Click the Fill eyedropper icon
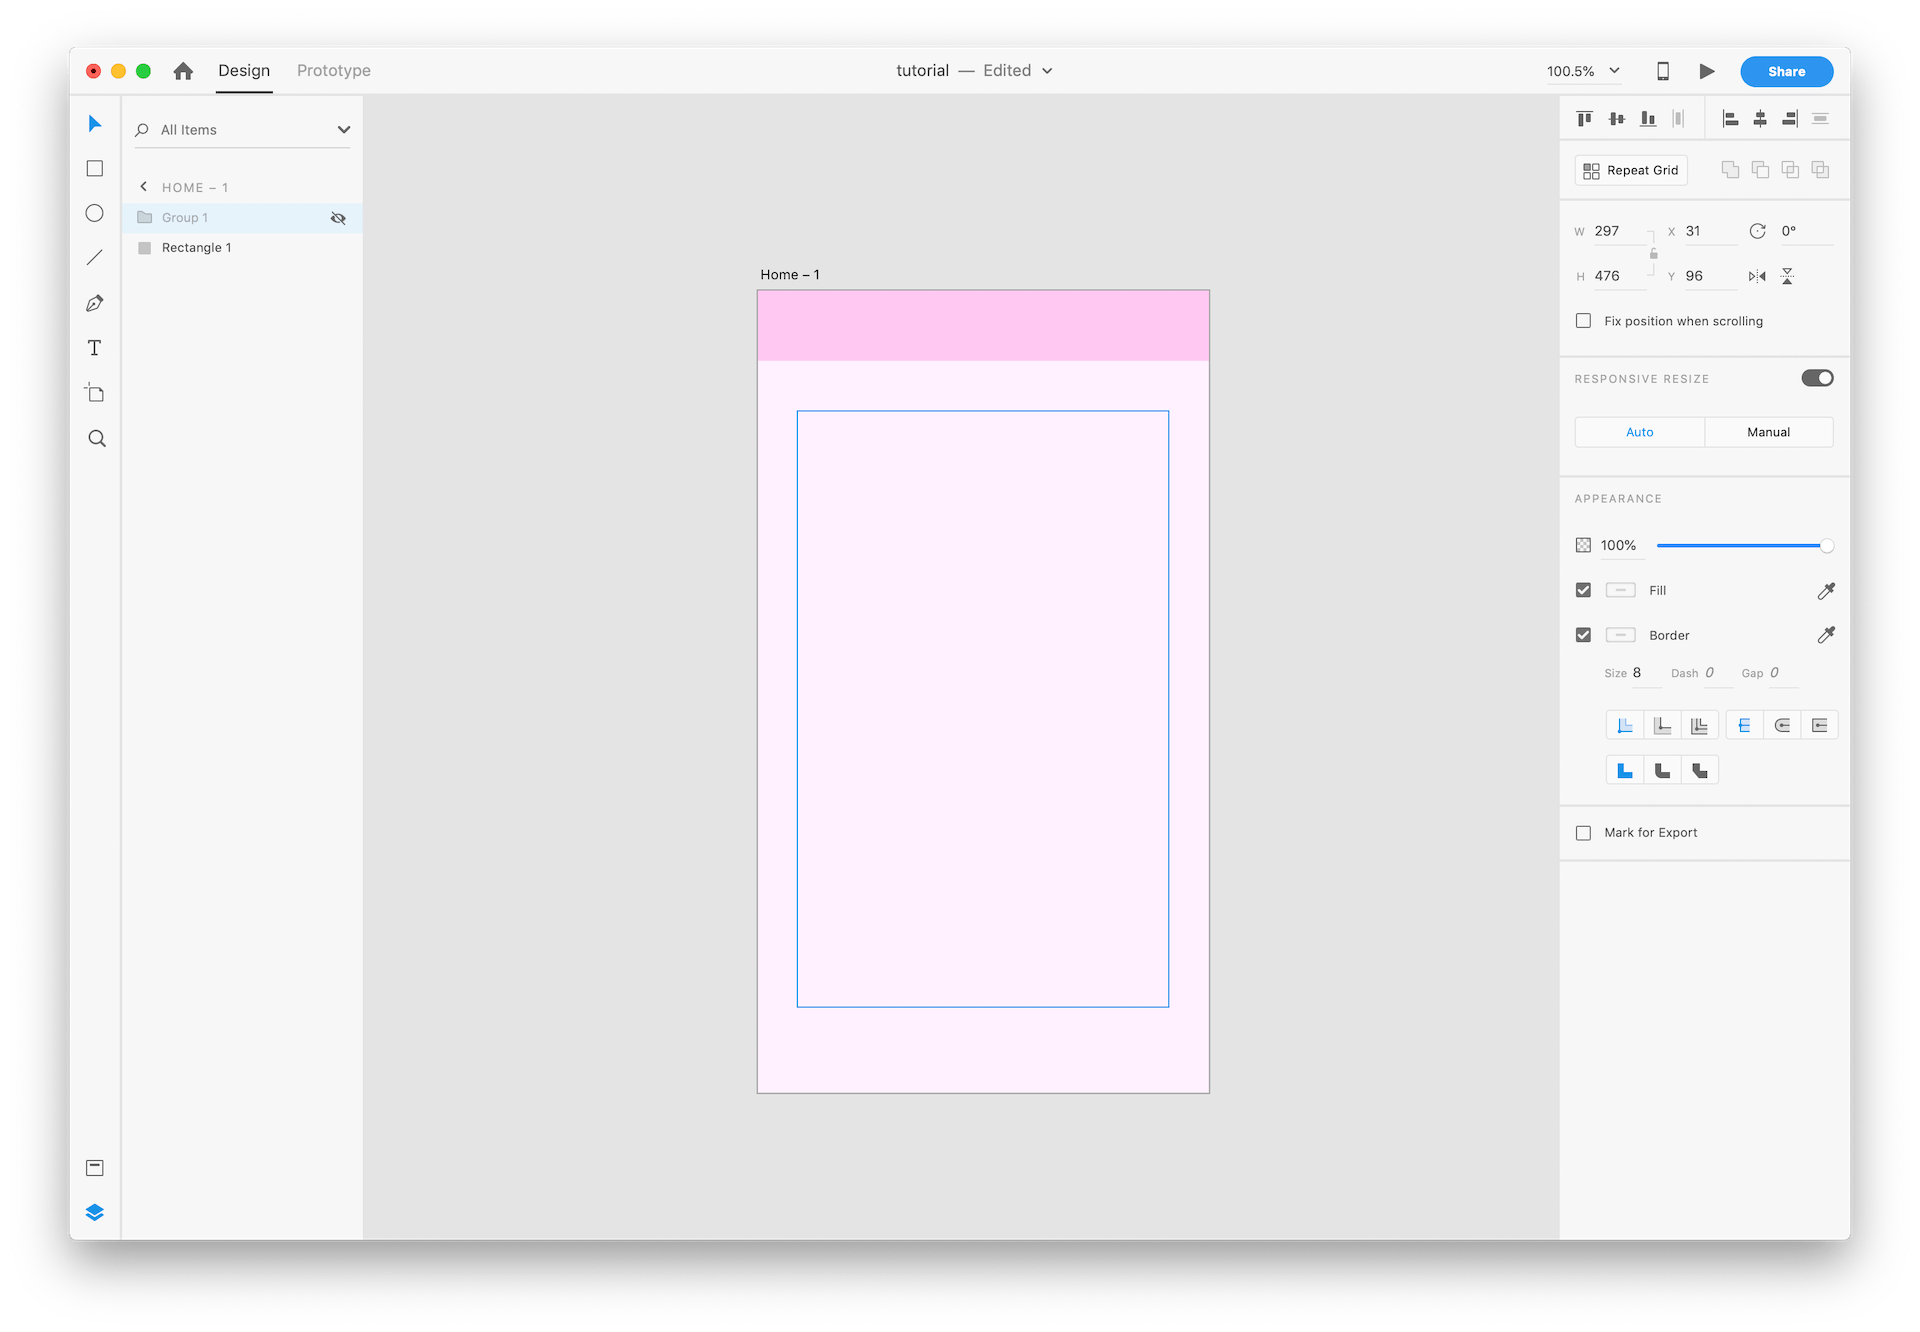This screenshot has height=1332, width=1920. [1826, 591]
